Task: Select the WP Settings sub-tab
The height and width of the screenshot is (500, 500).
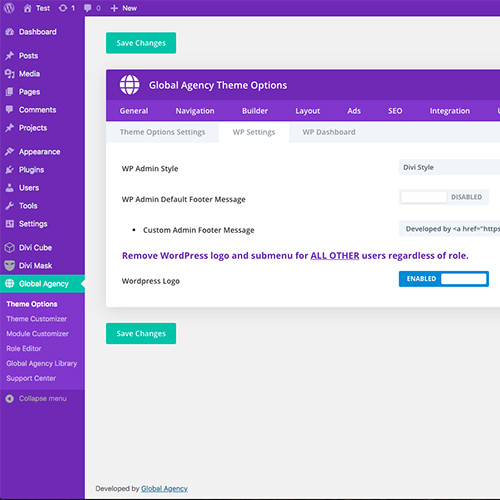Action: [x=254, y=132]
